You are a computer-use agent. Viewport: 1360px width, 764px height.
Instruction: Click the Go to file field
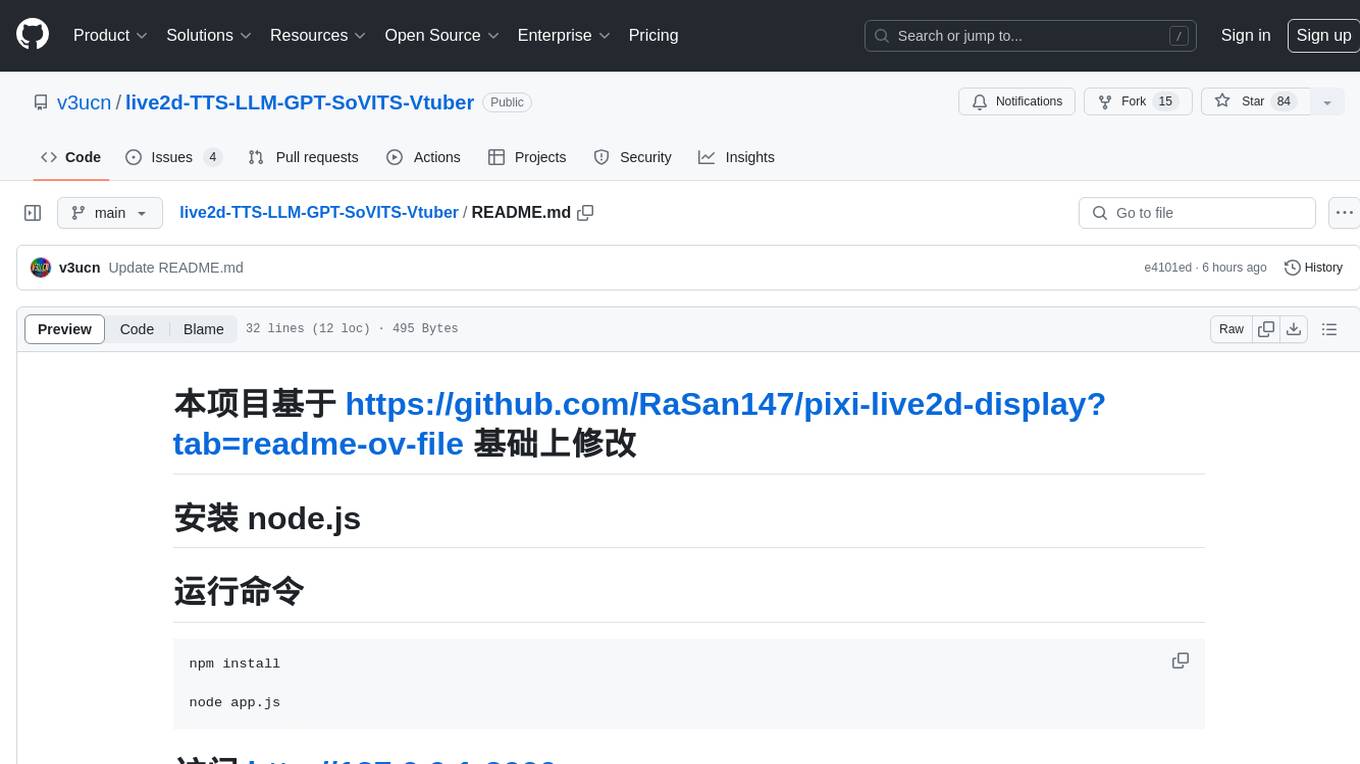pos(1197,213)
